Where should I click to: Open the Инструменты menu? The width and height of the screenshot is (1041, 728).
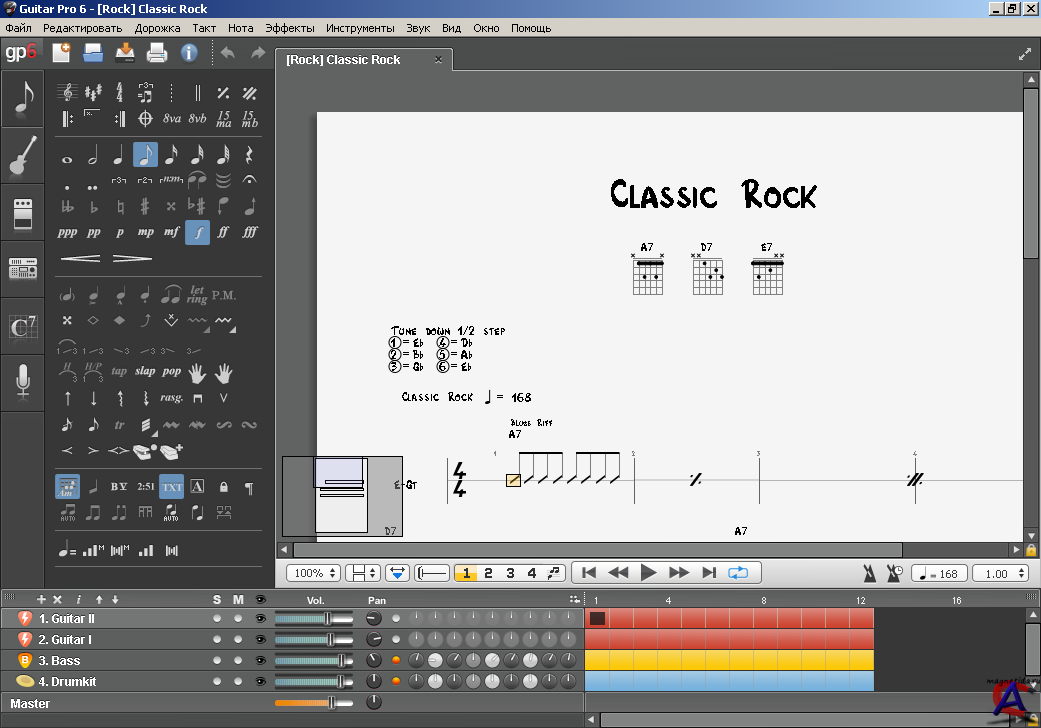(360, 28)
